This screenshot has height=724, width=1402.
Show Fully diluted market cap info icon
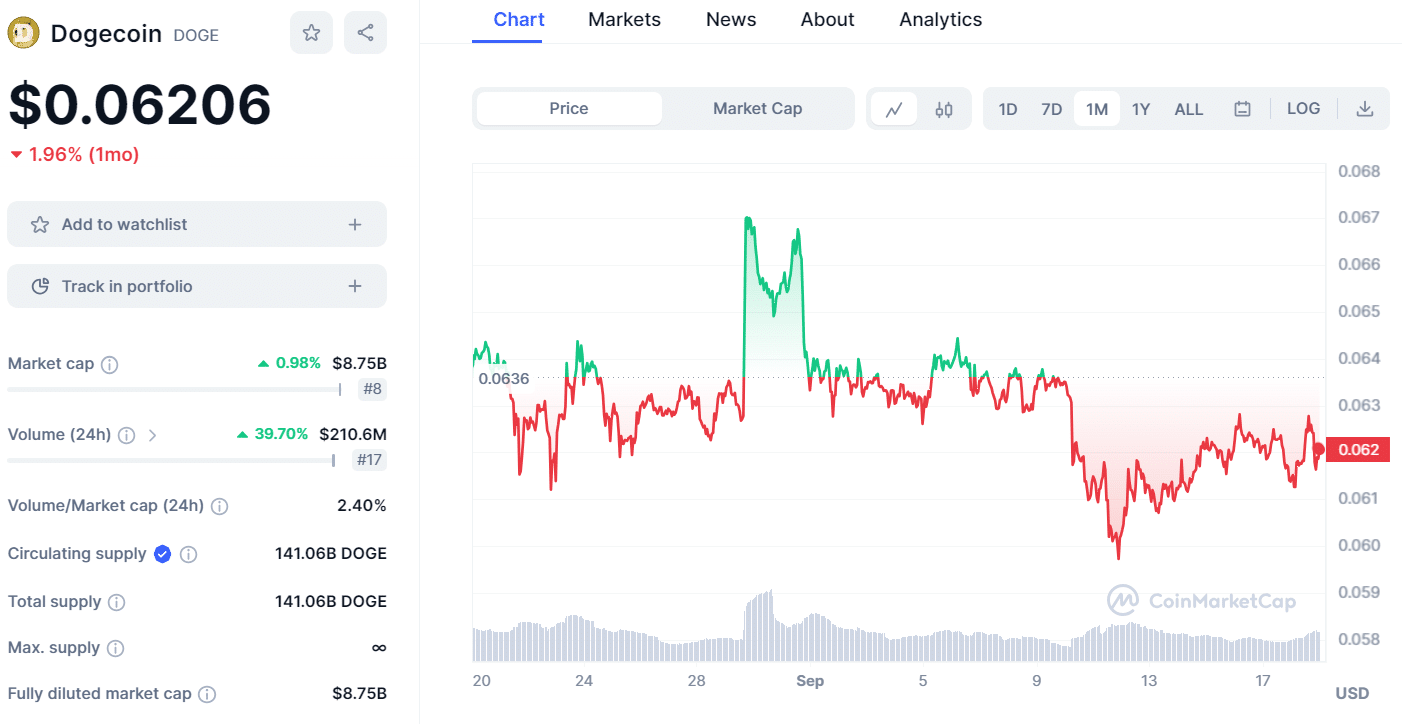(x=207, y=694)
